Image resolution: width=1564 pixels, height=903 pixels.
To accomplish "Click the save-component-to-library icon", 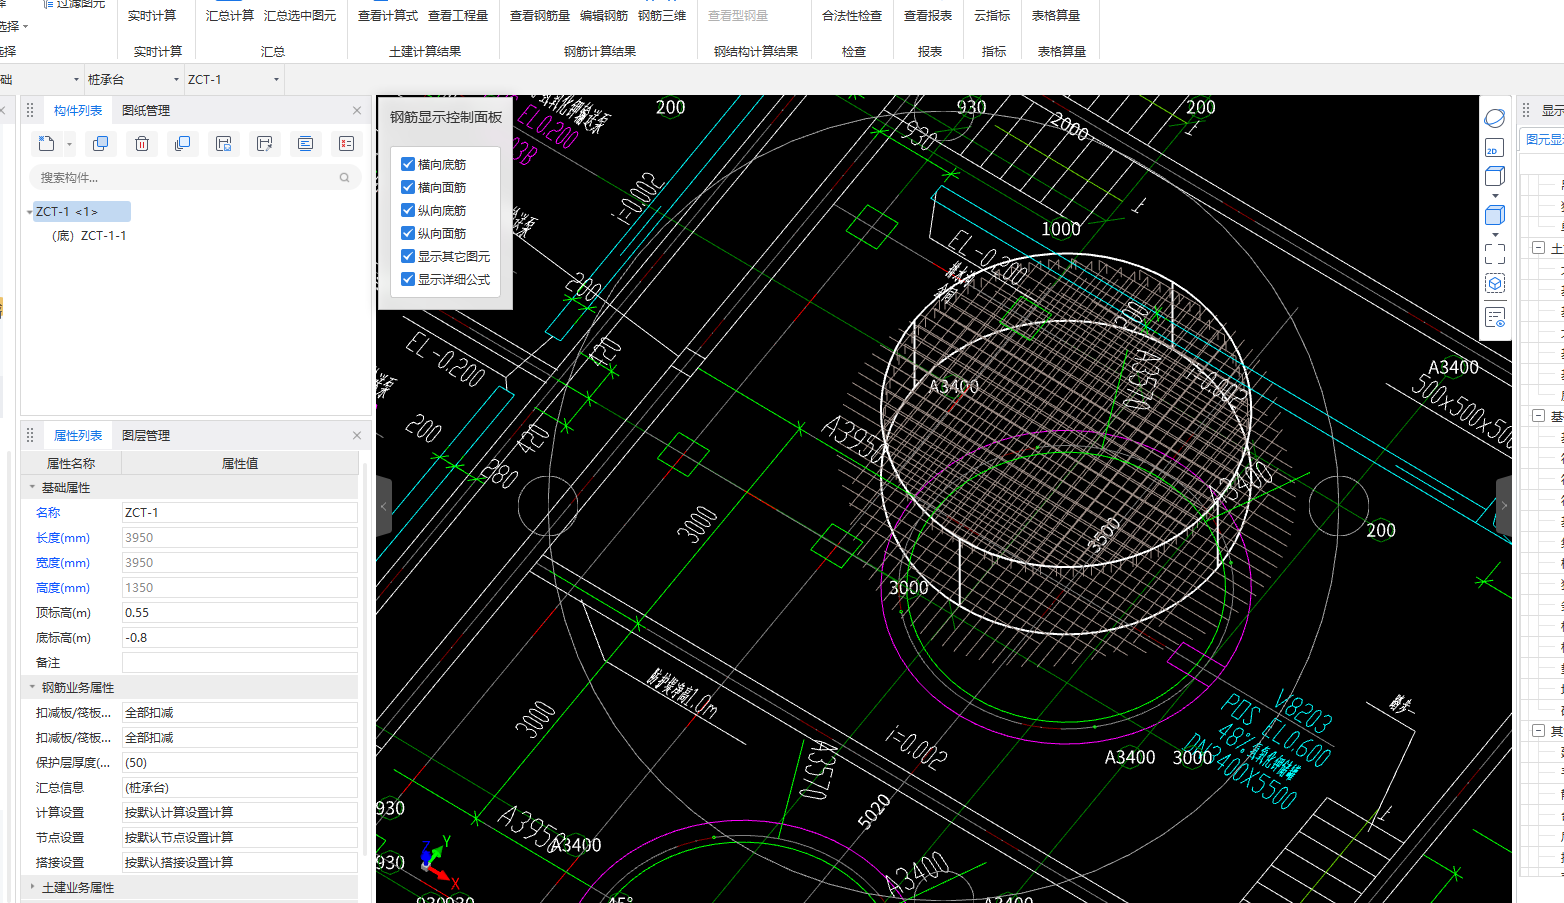I will tap(224, 144).
